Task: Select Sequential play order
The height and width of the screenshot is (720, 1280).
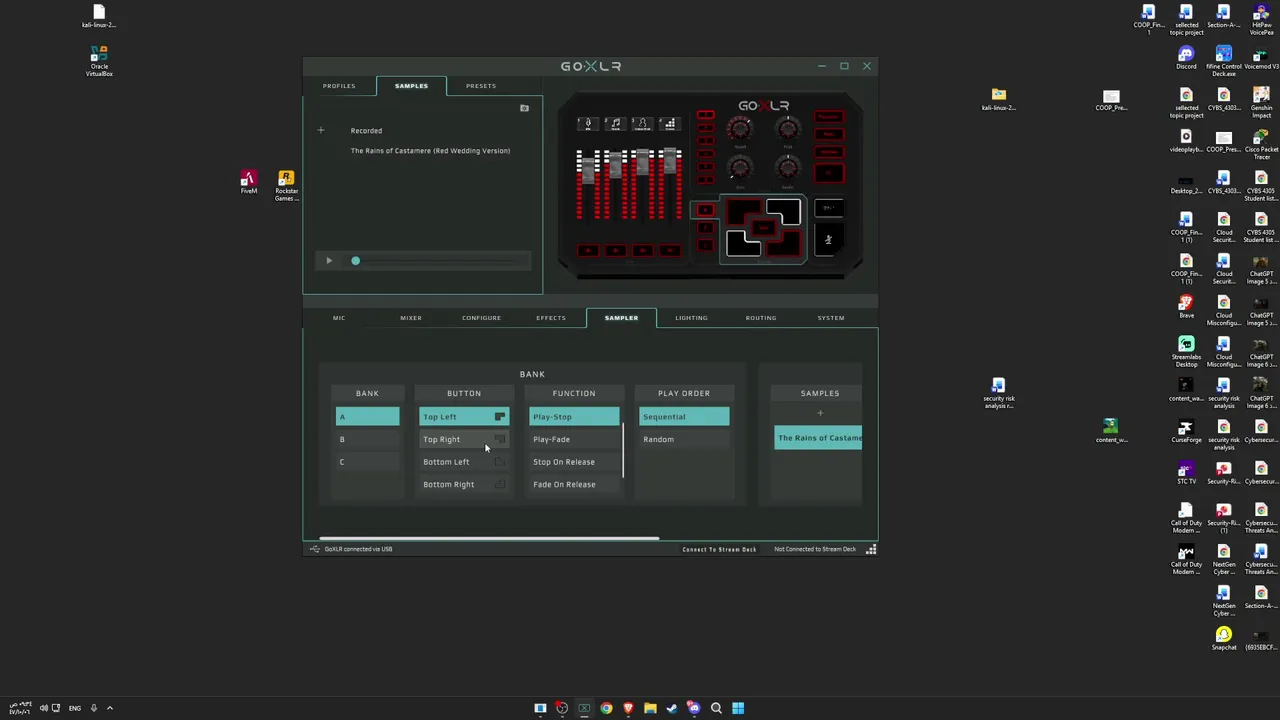Action: 684,417
